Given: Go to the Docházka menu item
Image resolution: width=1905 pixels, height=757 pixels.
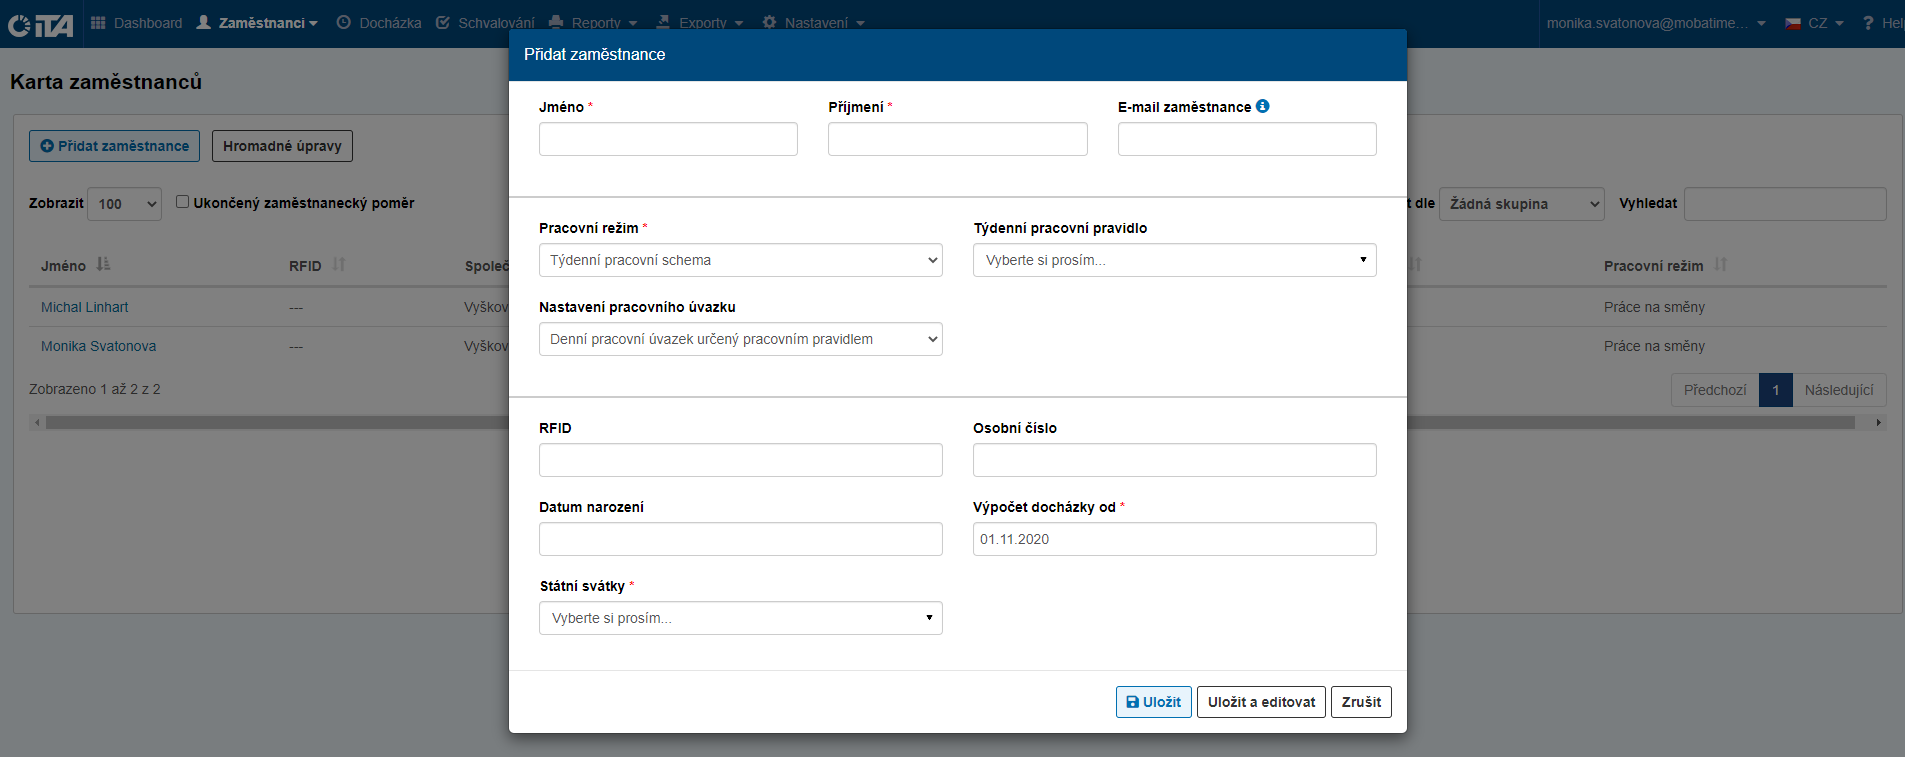Looking at the screenshot, I should tap(379, 23).
